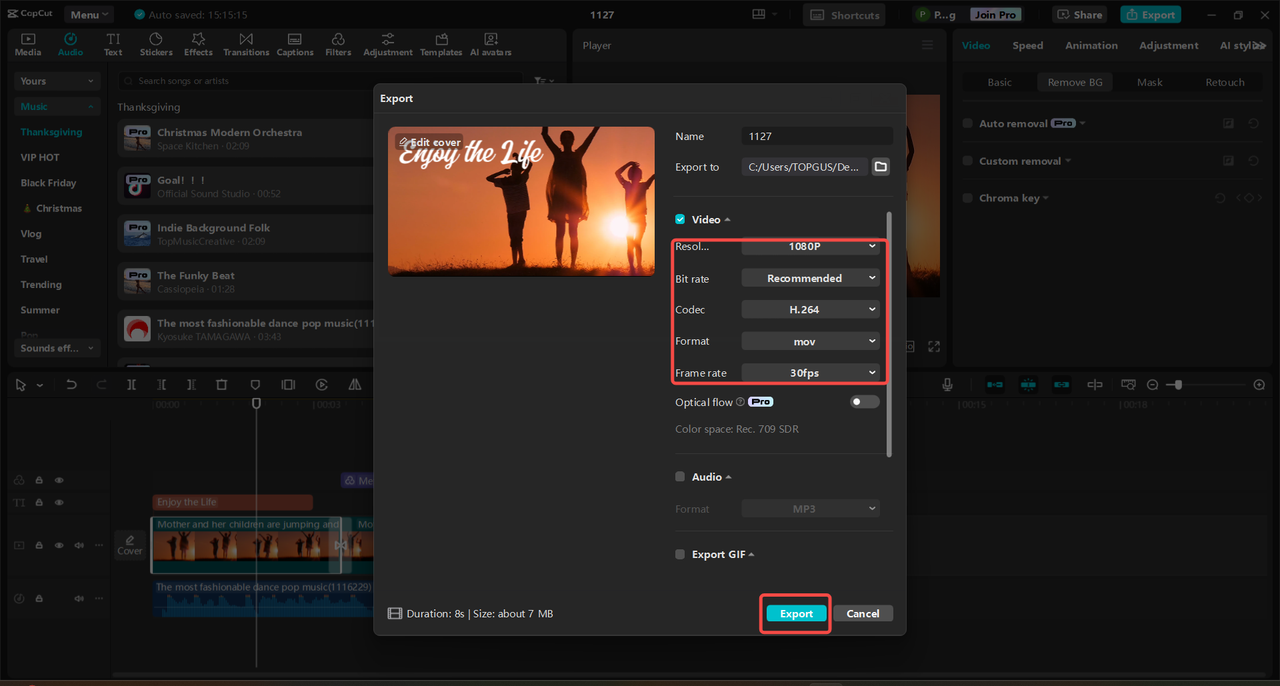The width and height of the screenshot is (1280, 686).
Task: Open the audio library filter icon
Action: [541, 81]
